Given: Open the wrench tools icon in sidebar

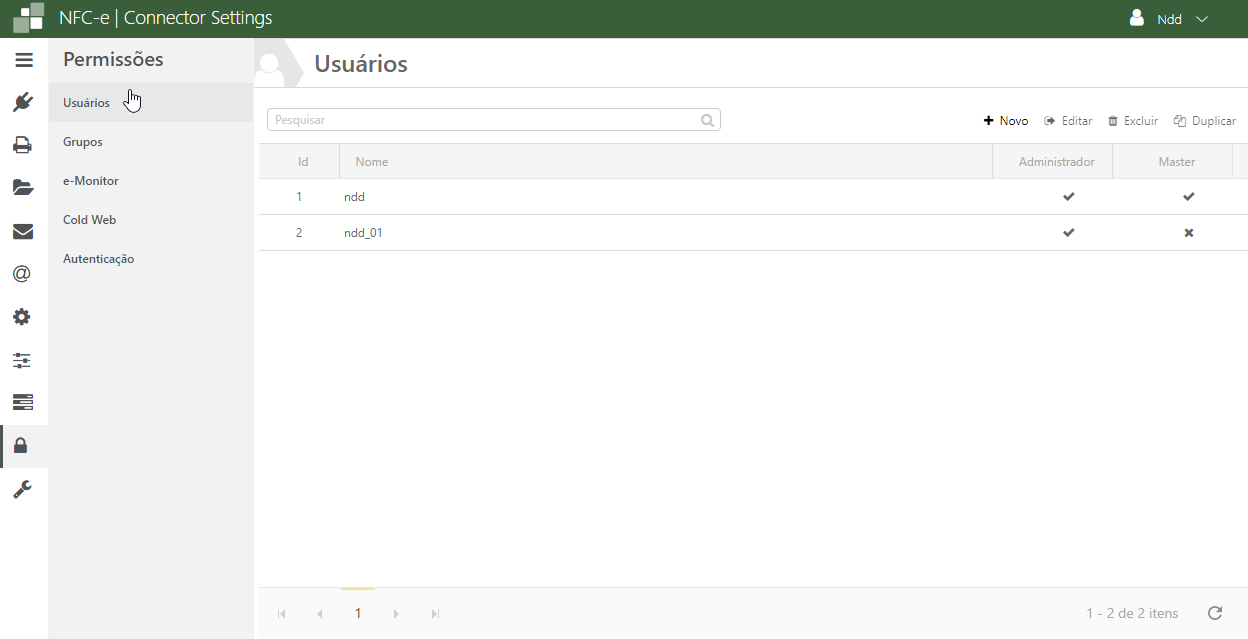Looking at the screenshot, I should pyautogui.click(x=23, y=489).
